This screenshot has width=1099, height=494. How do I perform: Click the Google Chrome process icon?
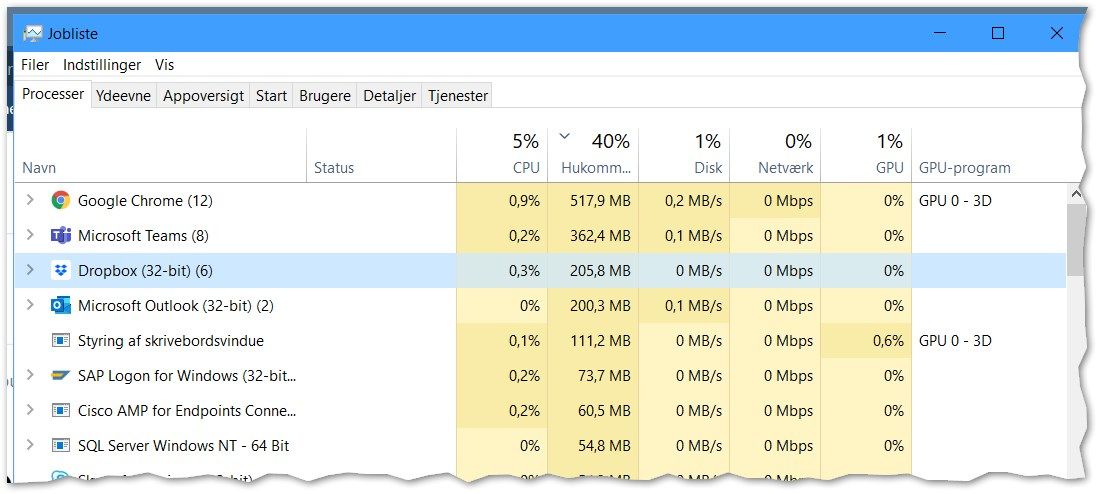[61, 201]
